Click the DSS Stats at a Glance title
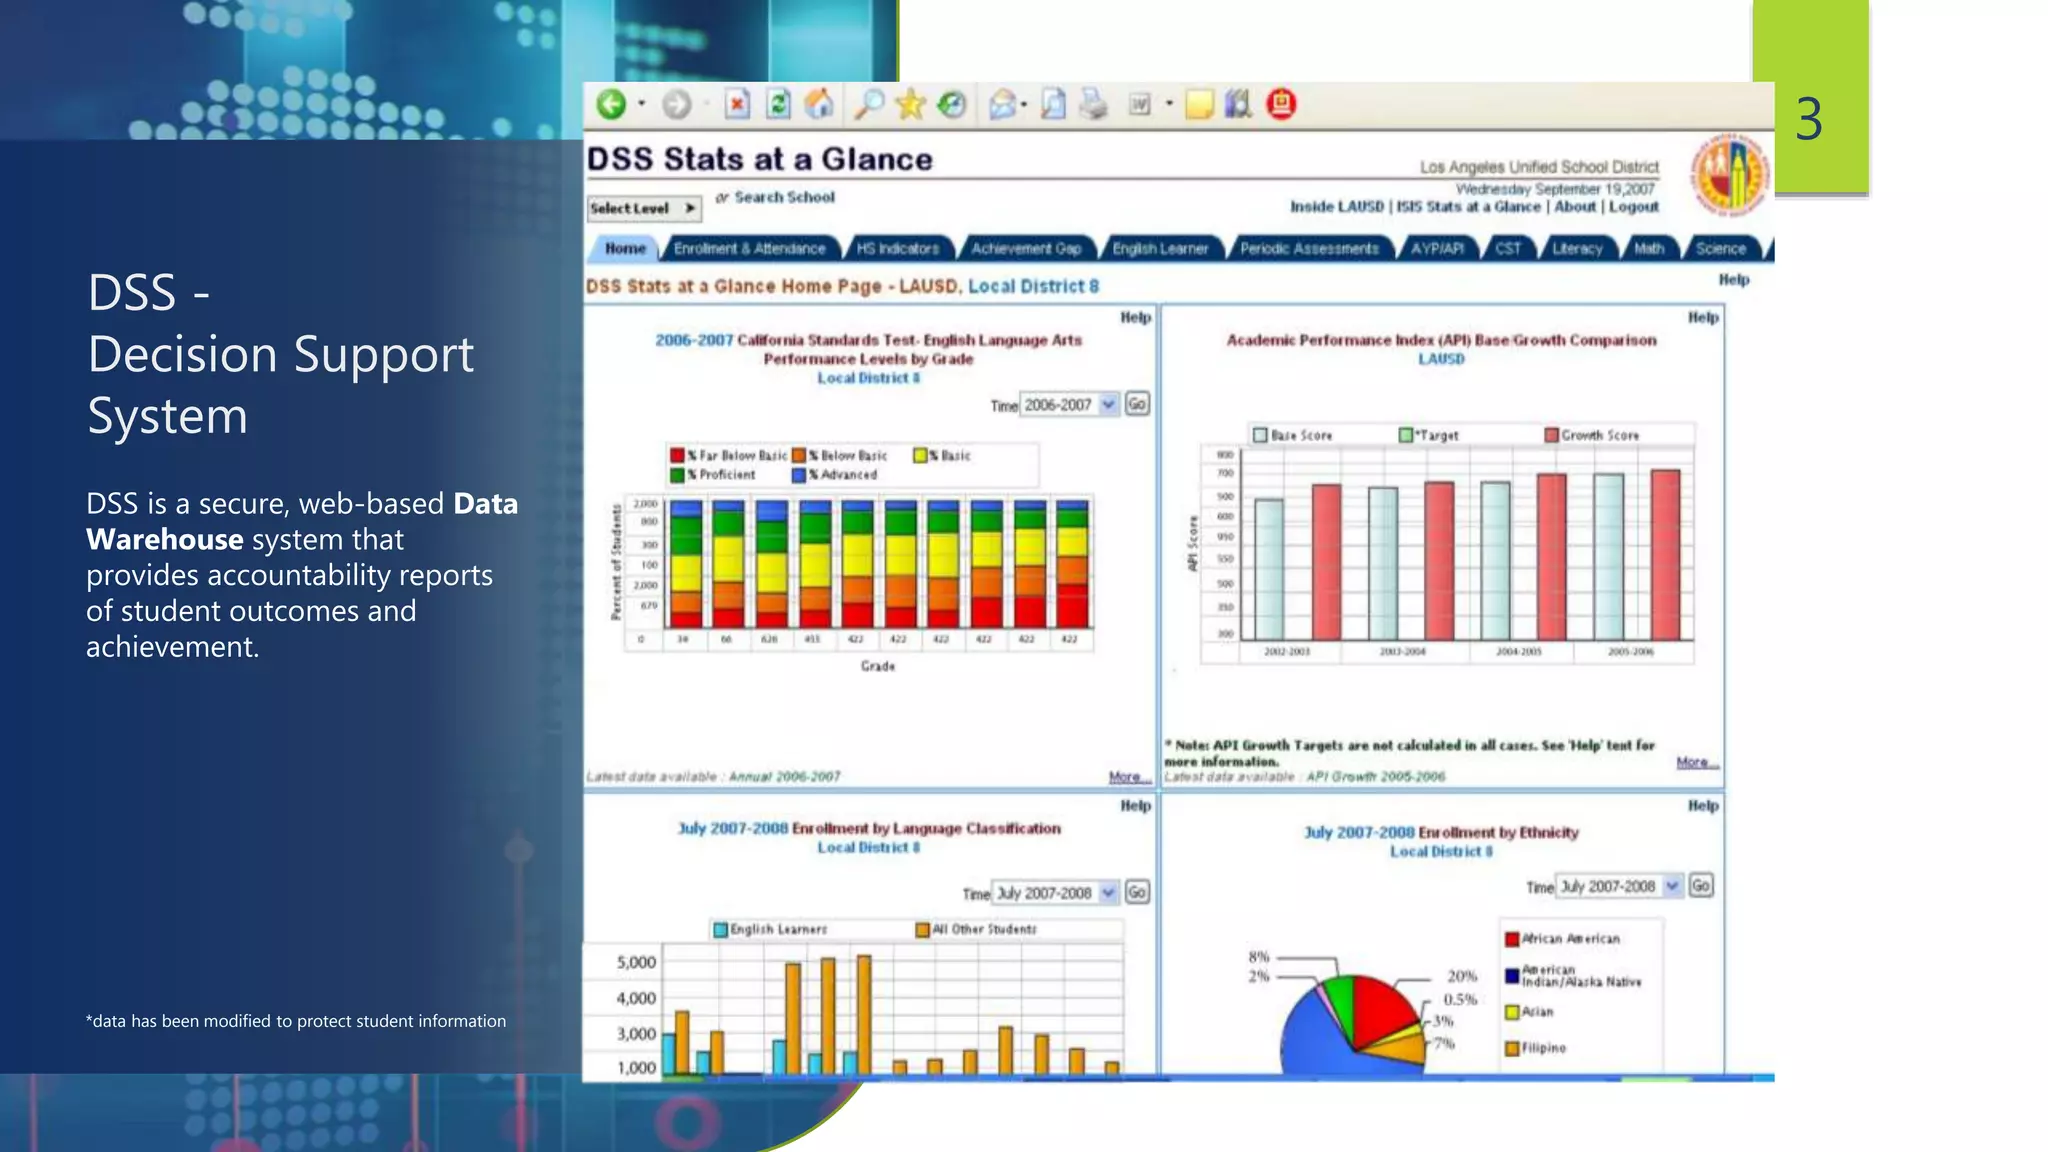This screenshot has height=1152, width=2048. coord(759,158)
